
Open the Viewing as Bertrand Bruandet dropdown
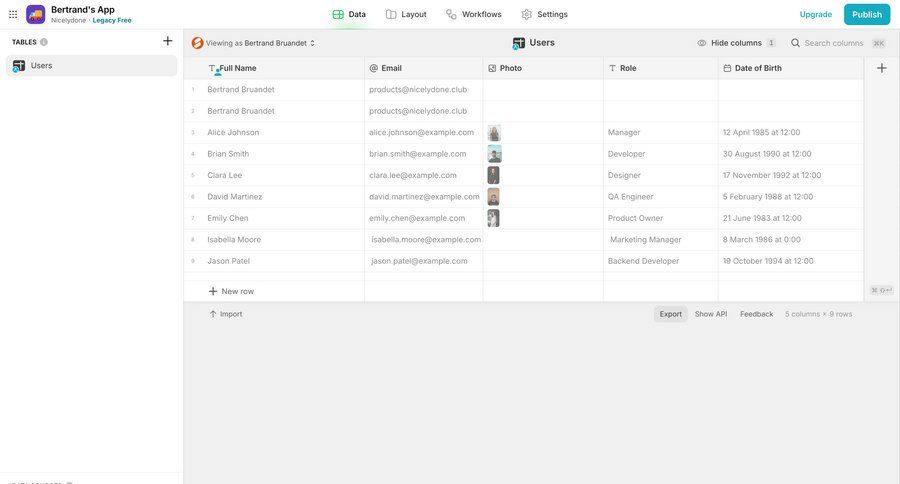pos(254,43)
